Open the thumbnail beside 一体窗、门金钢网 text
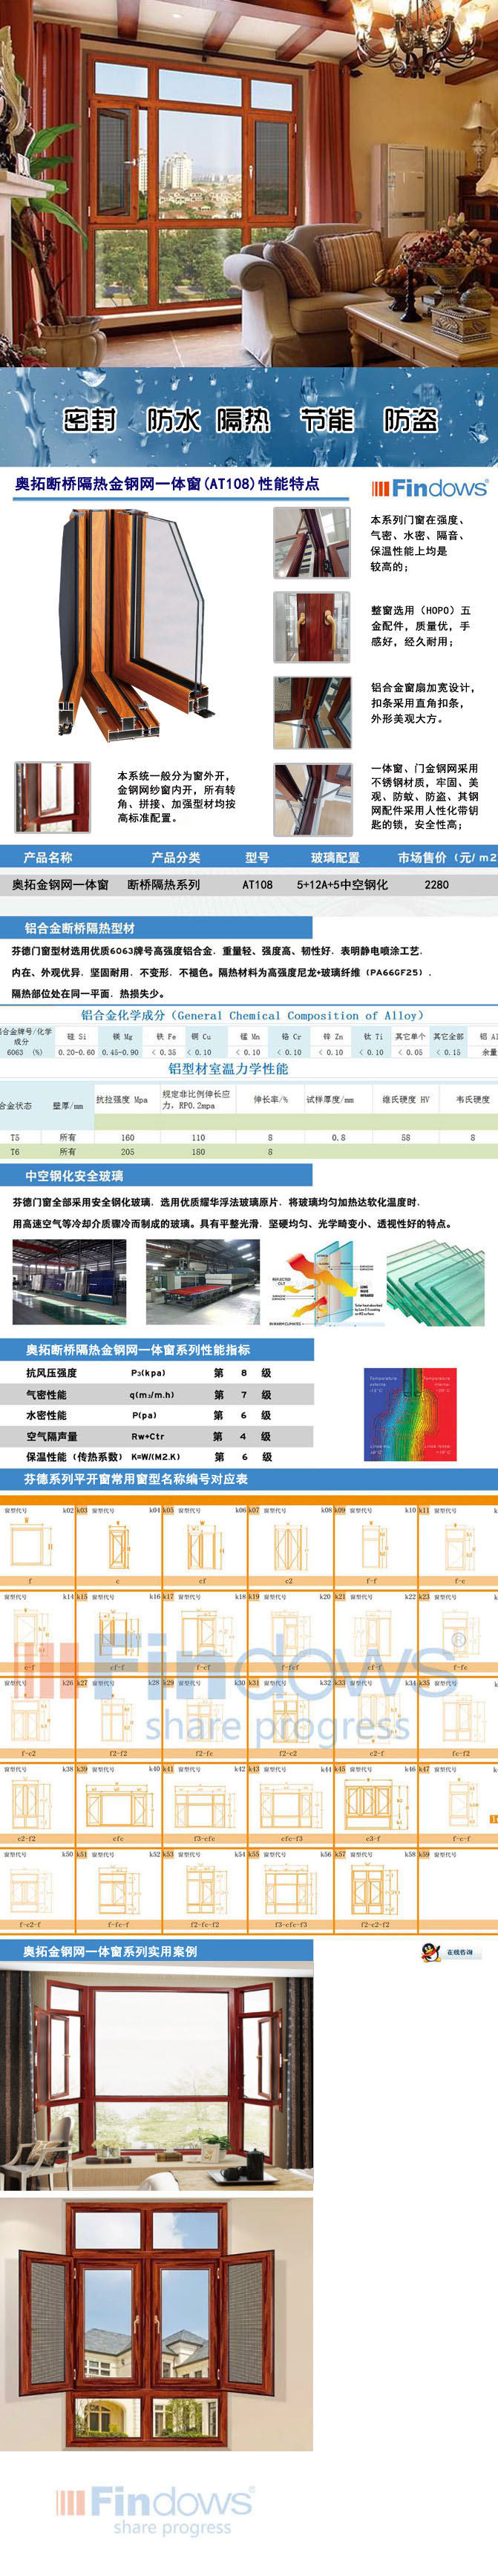Image resolution: width=498 pixels, height=2576 pixels. (312, 799)
